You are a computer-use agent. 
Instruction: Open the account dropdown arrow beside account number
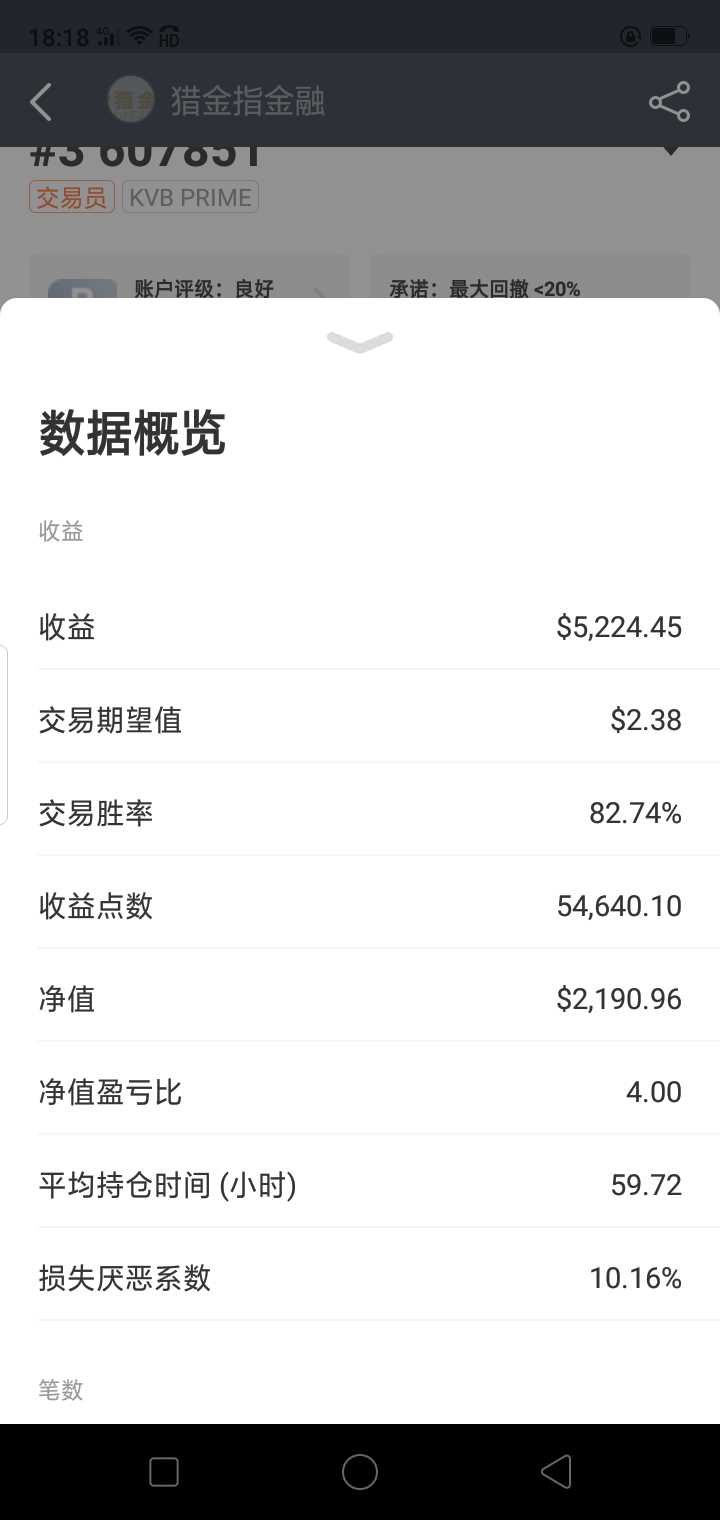671,152
